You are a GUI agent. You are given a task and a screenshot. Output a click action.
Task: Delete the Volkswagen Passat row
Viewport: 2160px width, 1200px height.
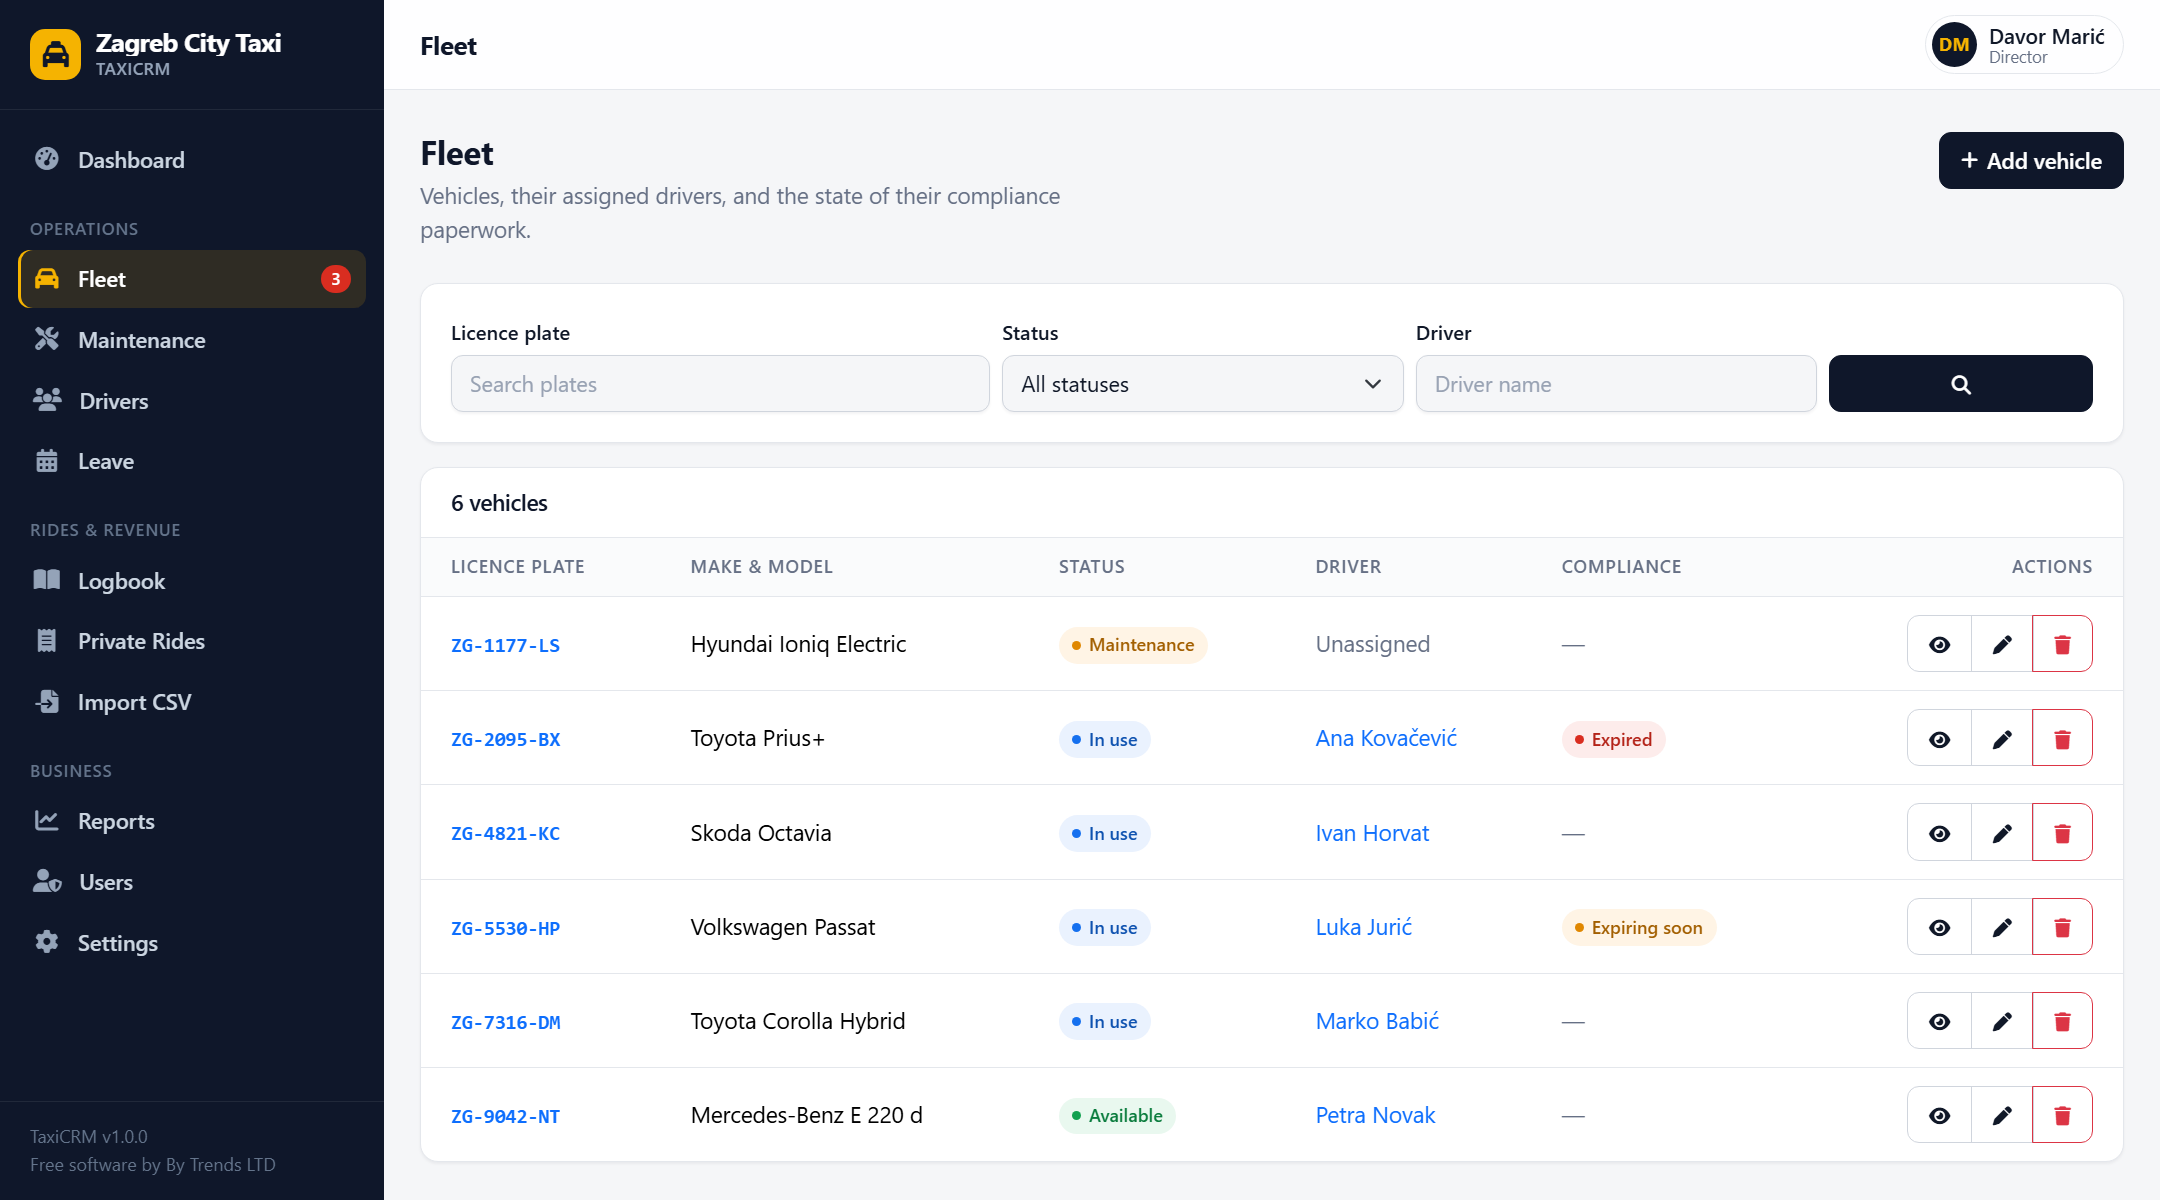point(2062,927)
